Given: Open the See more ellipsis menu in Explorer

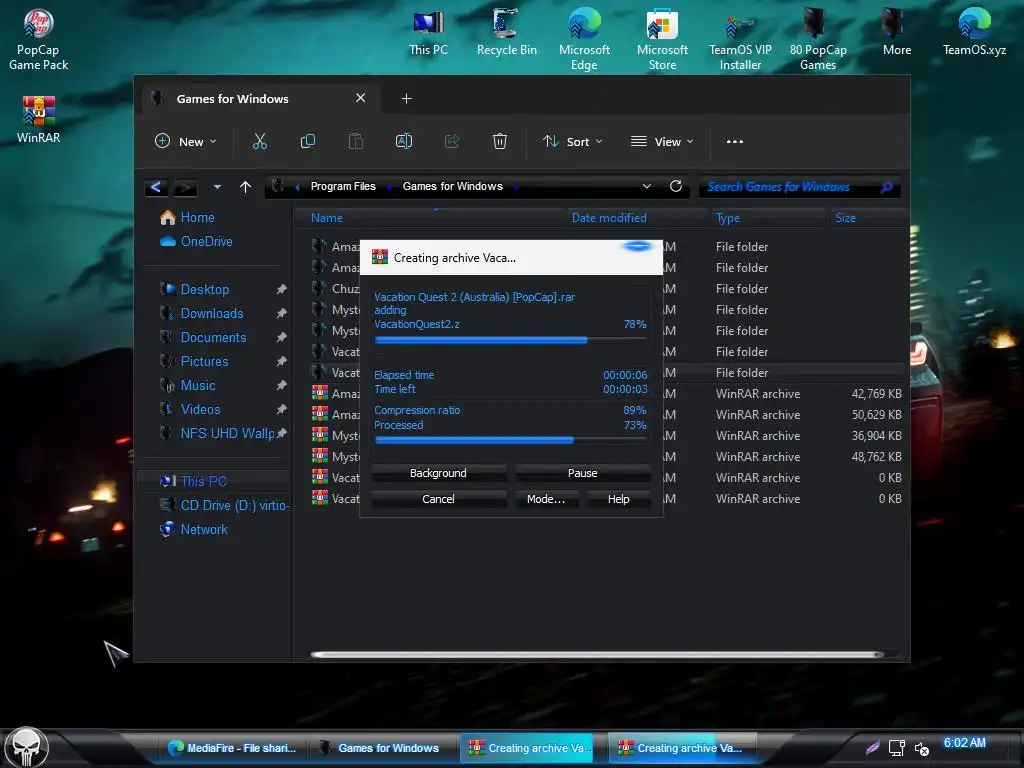Looking at the screenshot, I should click(x=735, y=142).
